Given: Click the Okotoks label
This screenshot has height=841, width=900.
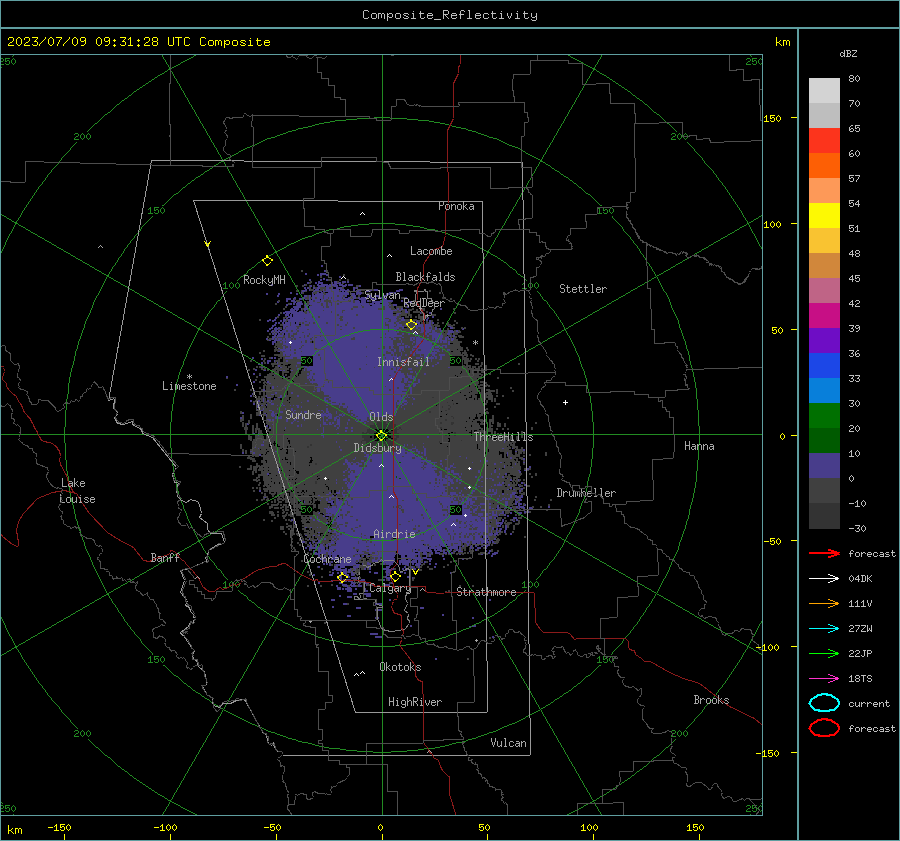Looking at the screenshot, I should (x=400, y=667).
